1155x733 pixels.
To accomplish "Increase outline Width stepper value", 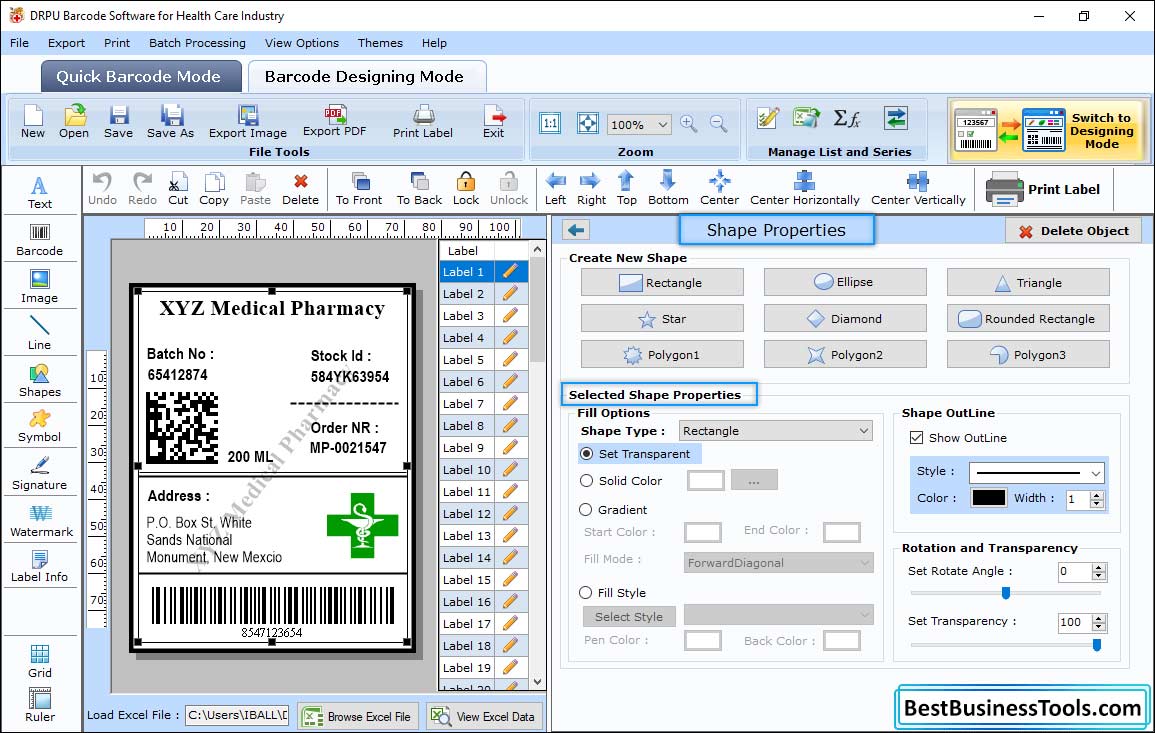I will pos(1097,494).
